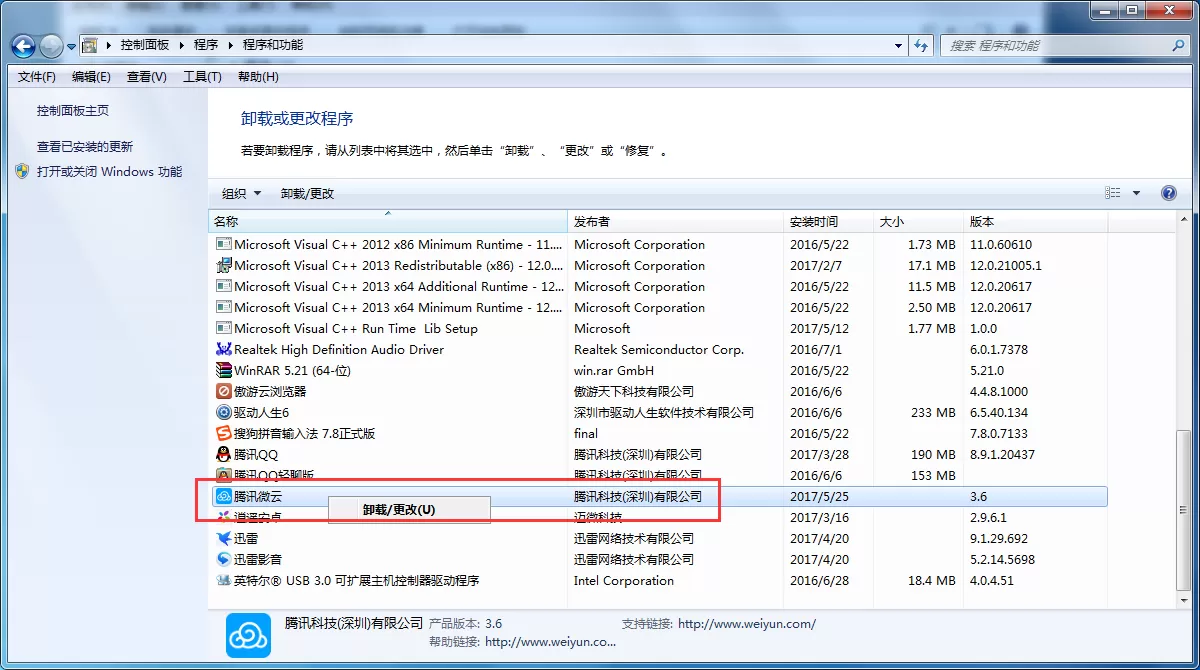This screenshot has height=670, width=1200.
Task: Click the Back navigation arrow button
Action: [24, 46]
